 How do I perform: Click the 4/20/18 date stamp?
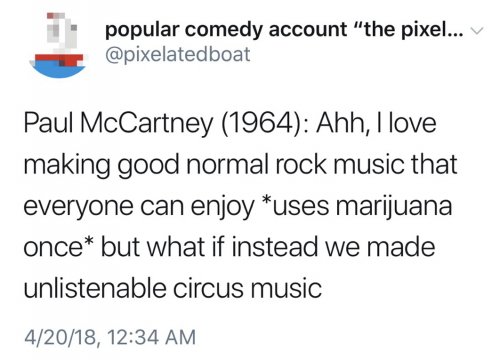coord(61,337)
